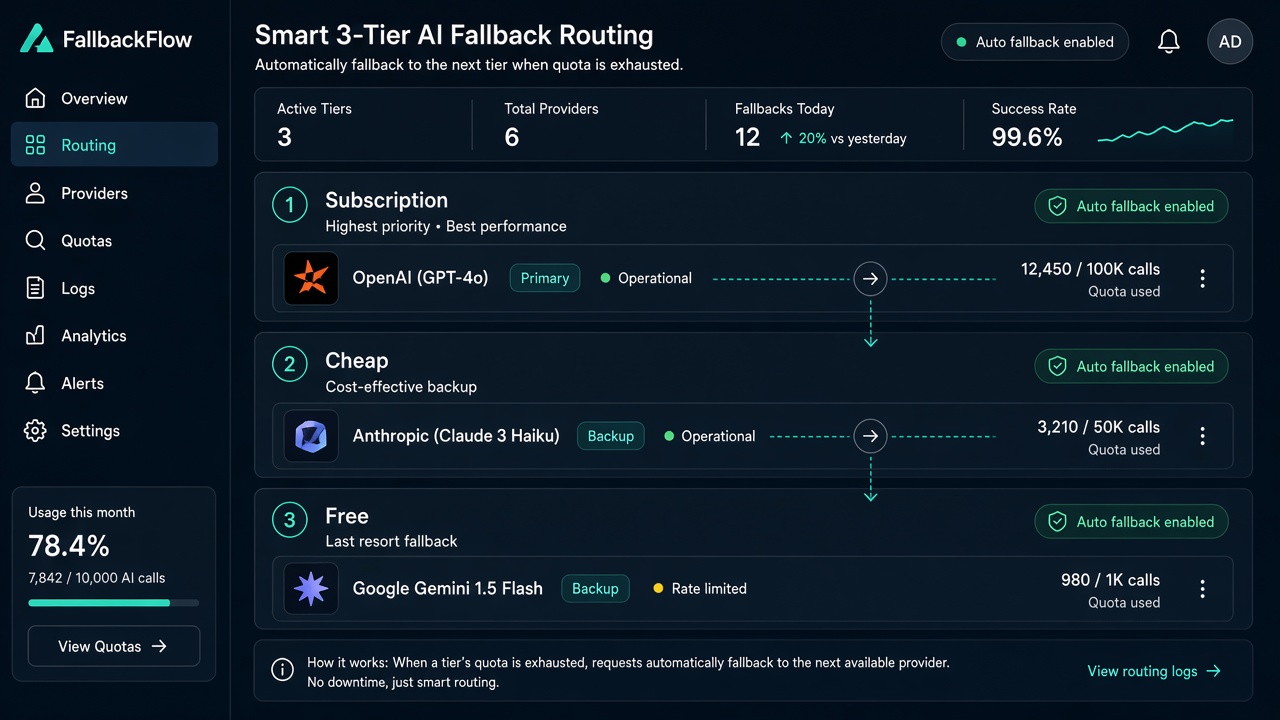
Task: Click the Anthropic provider logo
Action: point(311,436)
